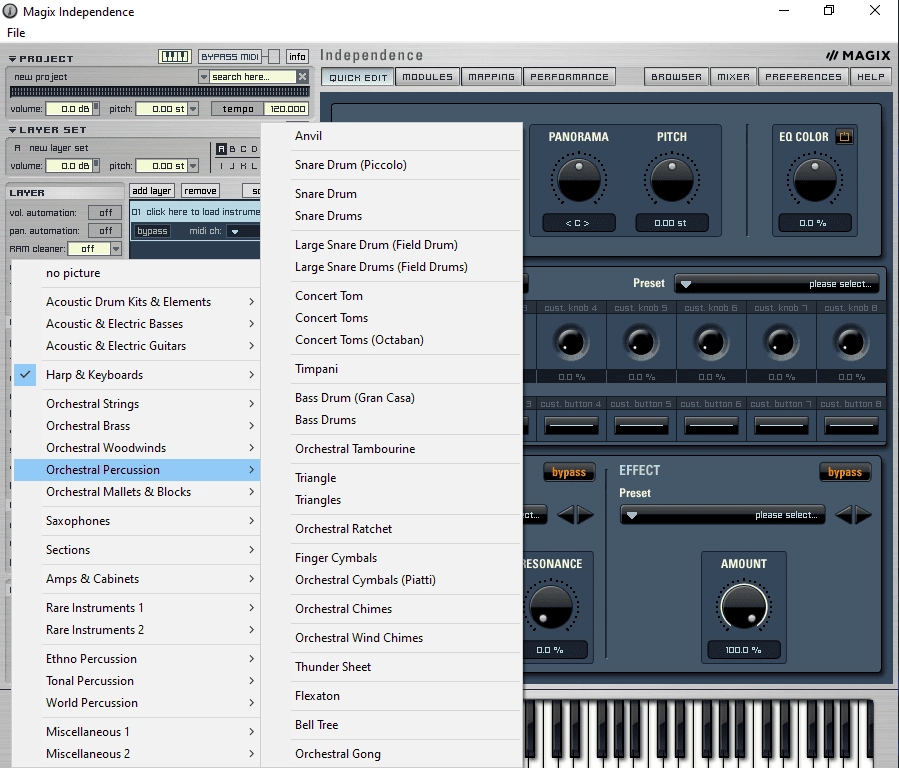
Task: Open the BROWSER tab
Action: coord(676,77)
